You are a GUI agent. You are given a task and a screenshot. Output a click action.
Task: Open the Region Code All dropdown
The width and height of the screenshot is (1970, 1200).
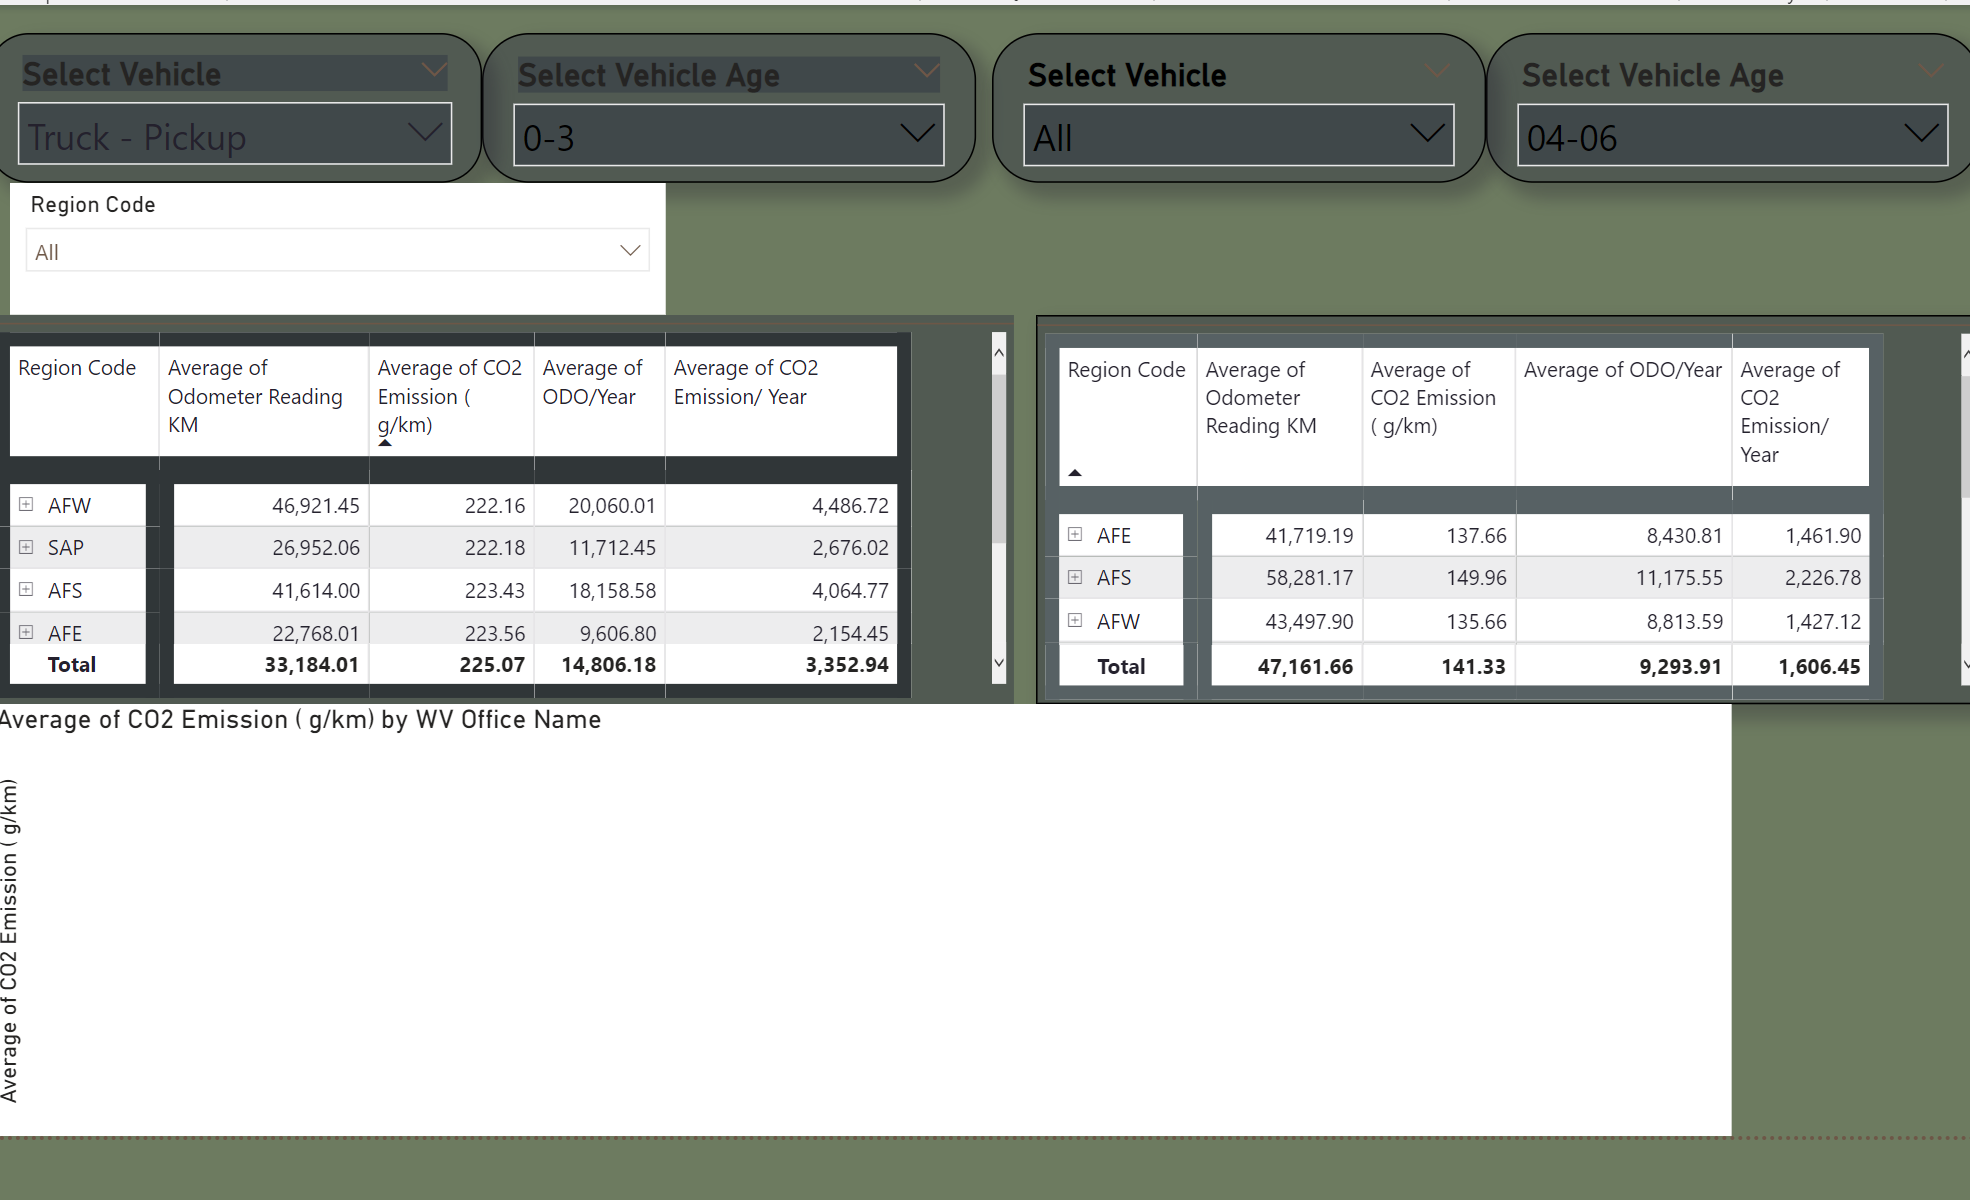pyautogui.click(x=338, y=251)
